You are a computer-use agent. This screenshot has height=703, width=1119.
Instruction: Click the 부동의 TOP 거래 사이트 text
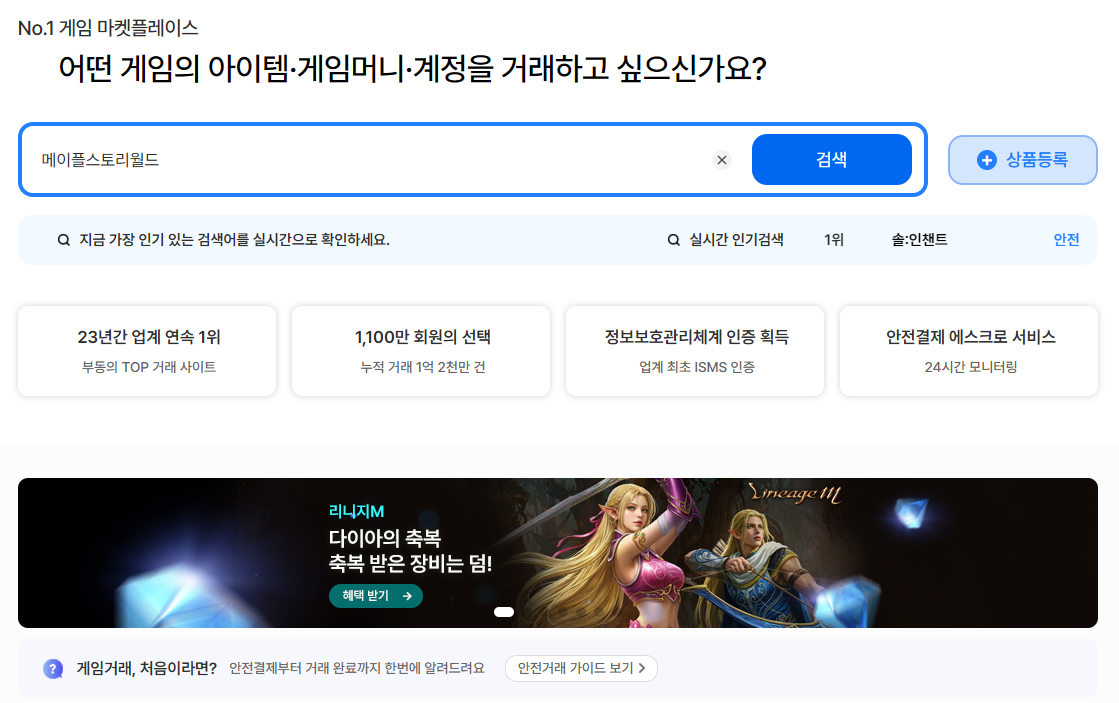pyautogui.click(x=148, y=367)
